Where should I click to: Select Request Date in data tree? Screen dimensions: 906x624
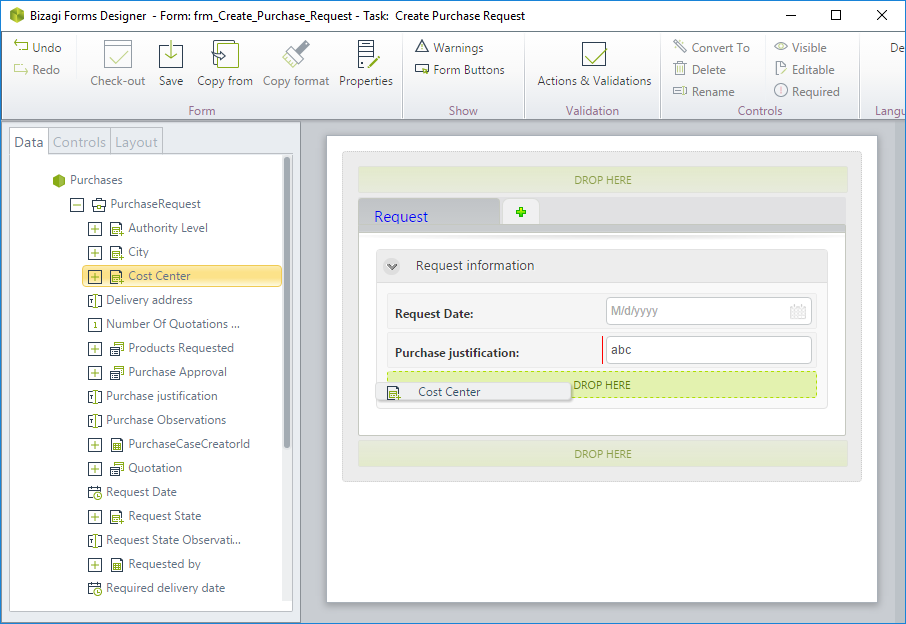coord(132,492)
